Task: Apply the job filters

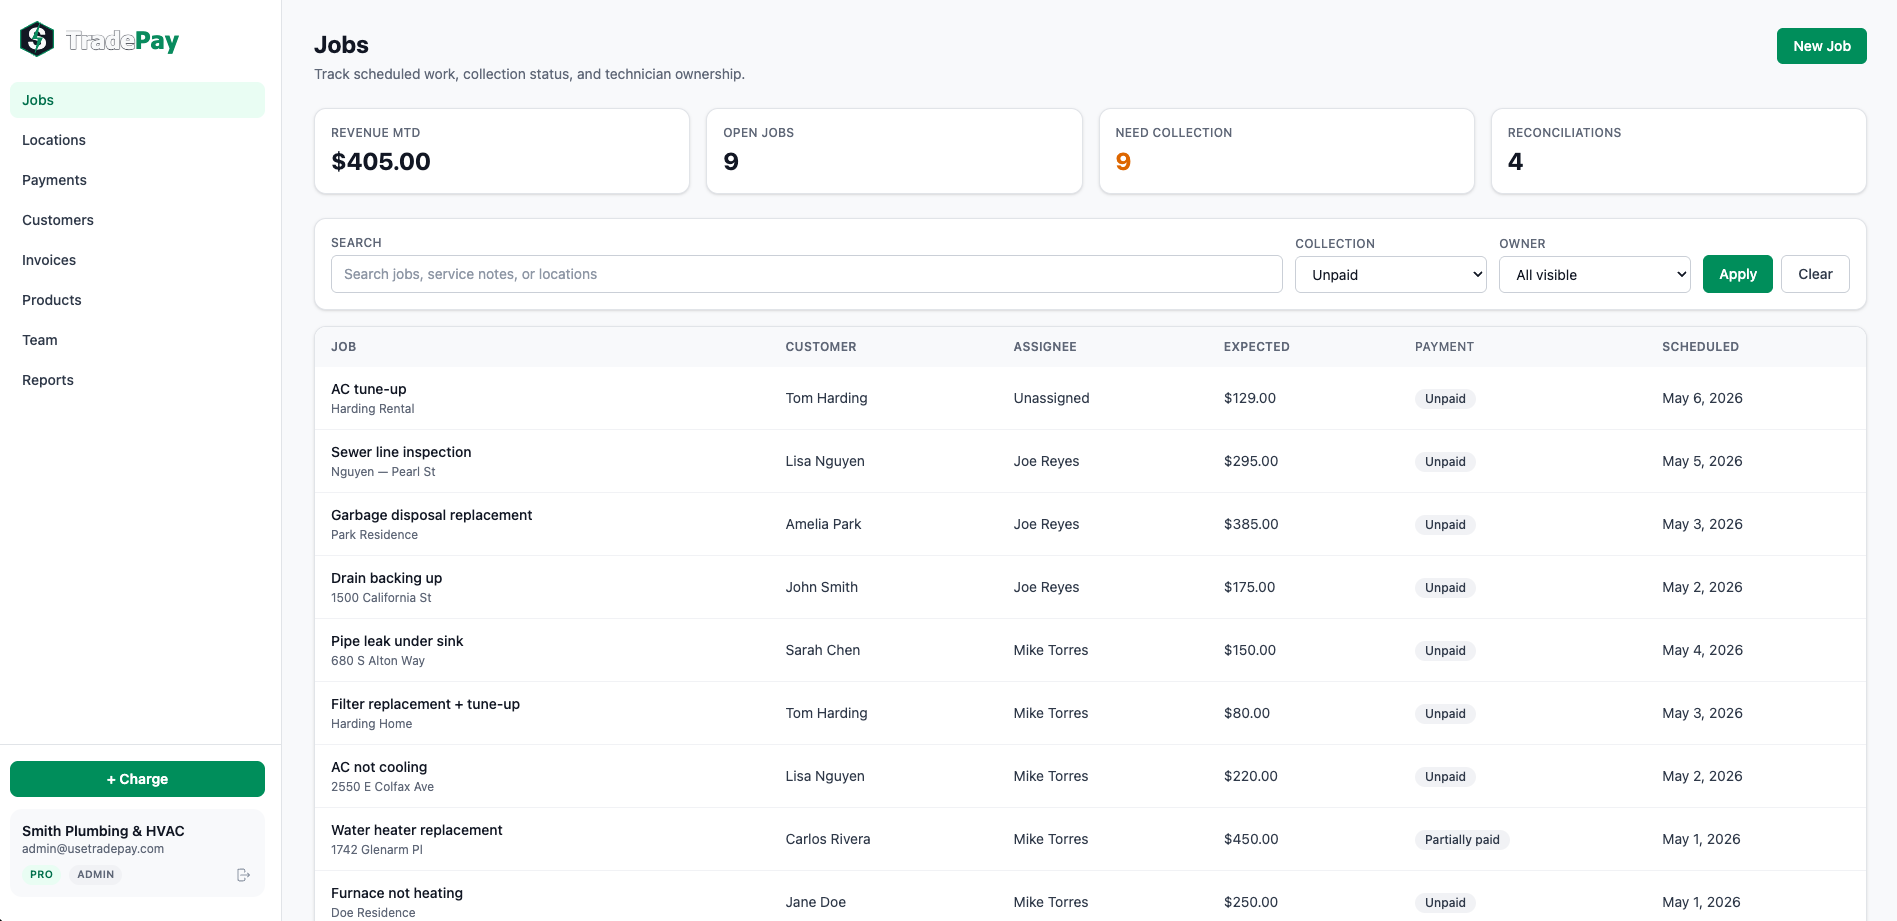Action: tap(1737, 274)
